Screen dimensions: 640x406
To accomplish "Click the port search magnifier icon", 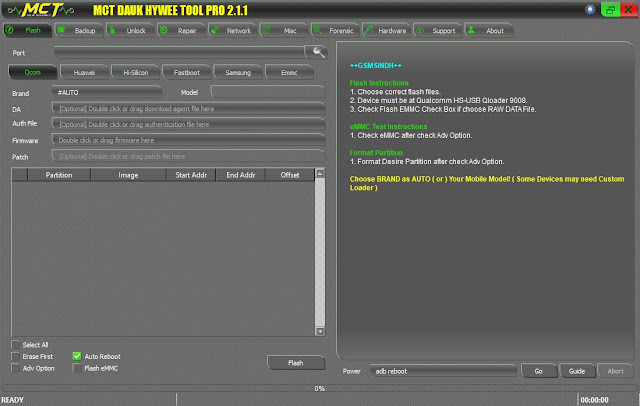I will (318, 52).
